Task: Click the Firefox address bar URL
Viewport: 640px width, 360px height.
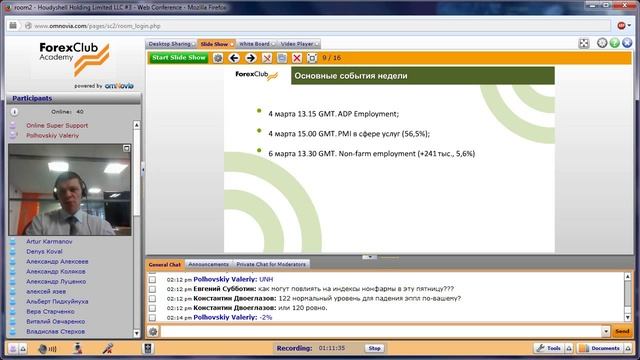Action: point(97,26)
